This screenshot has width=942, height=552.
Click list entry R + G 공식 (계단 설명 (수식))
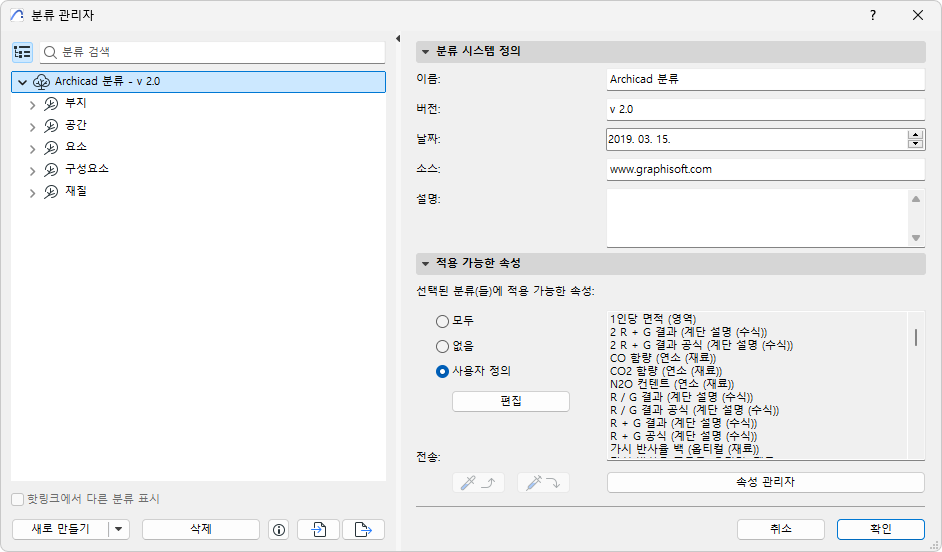pyautogui.click(x=684, y=436)
